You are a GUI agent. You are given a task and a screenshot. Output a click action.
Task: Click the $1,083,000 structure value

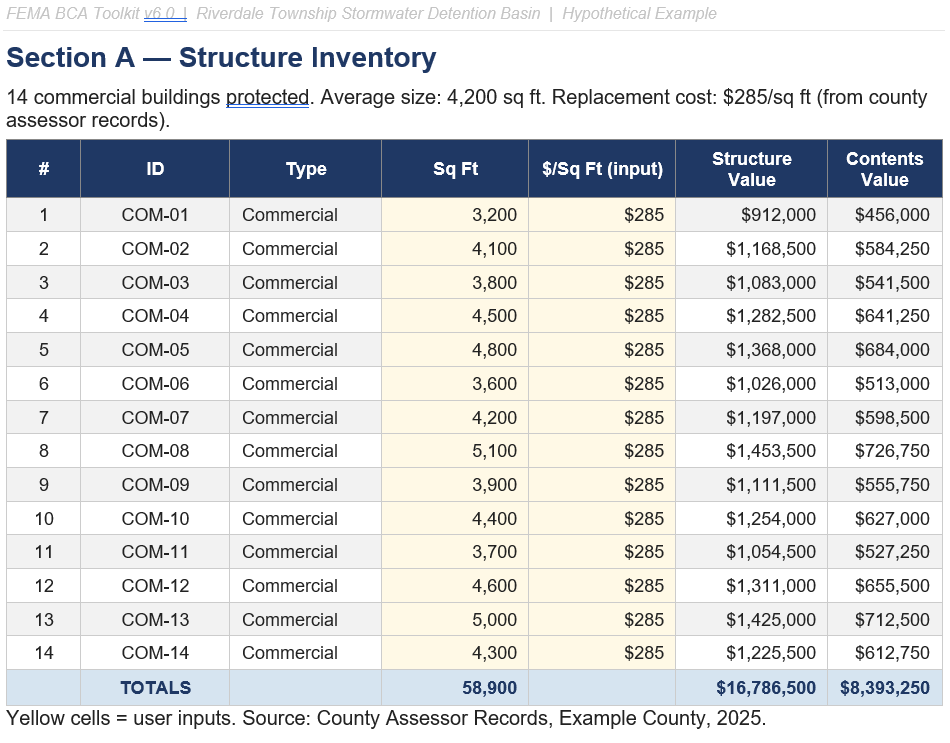click(x=751, y=282)
